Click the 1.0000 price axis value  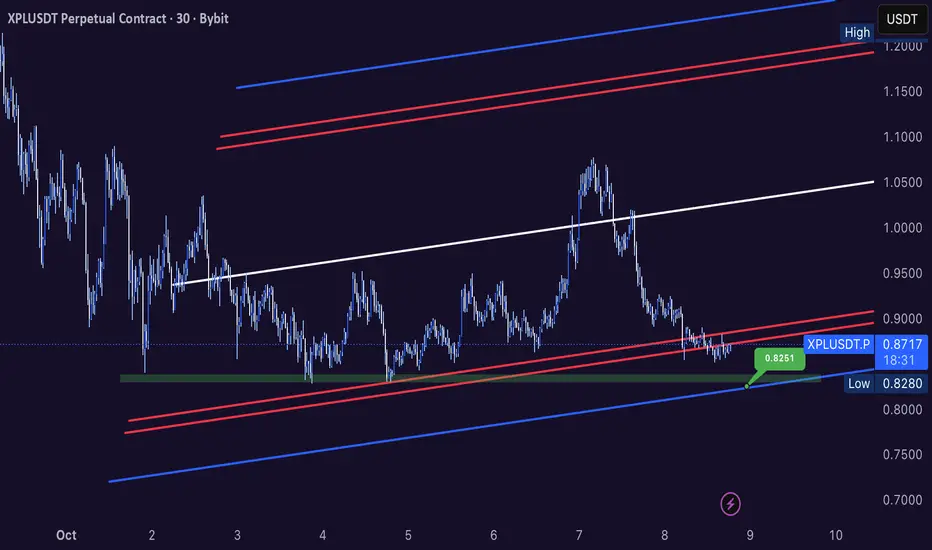click(x=902, y=228)
